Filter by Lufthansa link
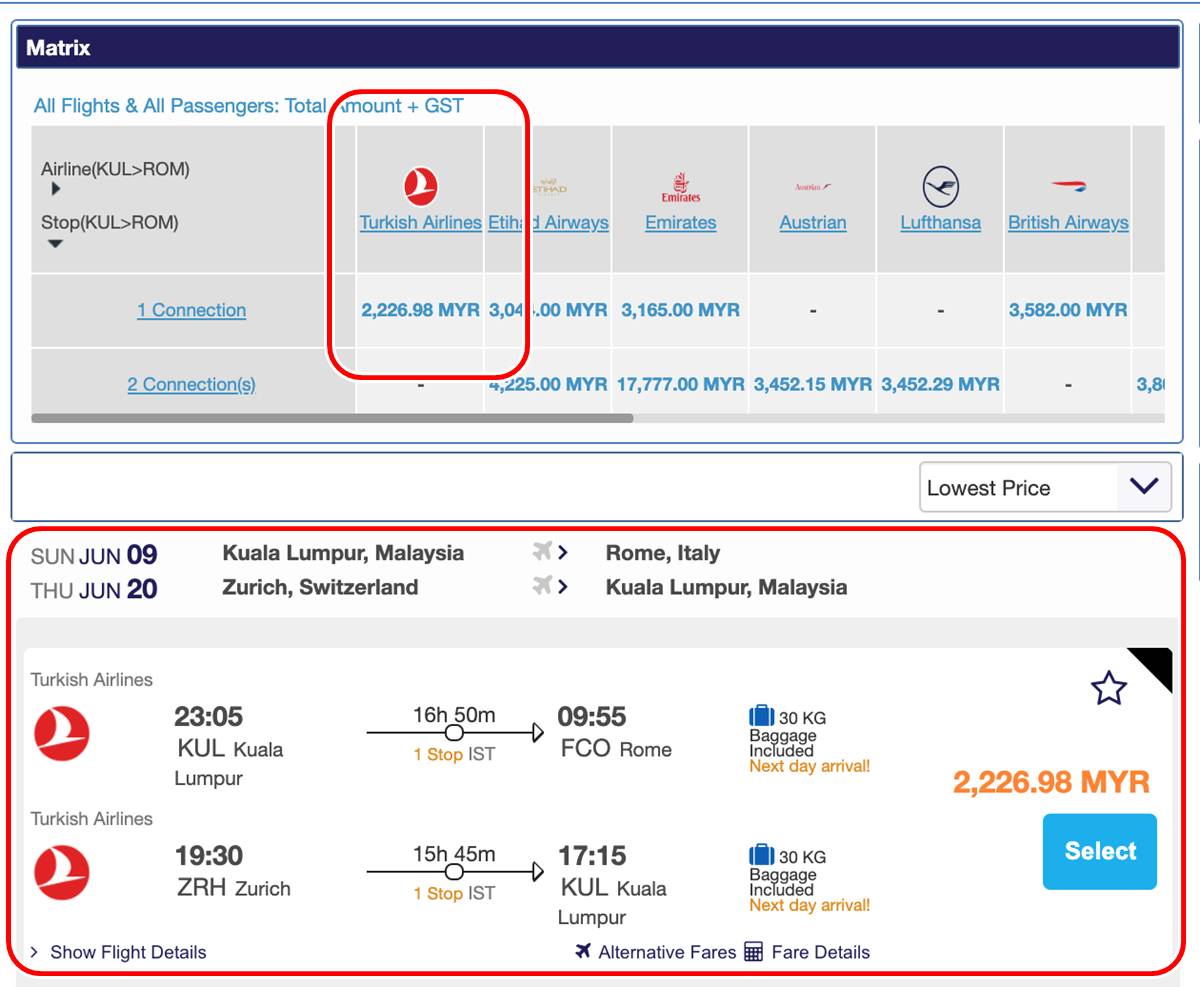Screen dimensions: 1200x987 (940, 223)
